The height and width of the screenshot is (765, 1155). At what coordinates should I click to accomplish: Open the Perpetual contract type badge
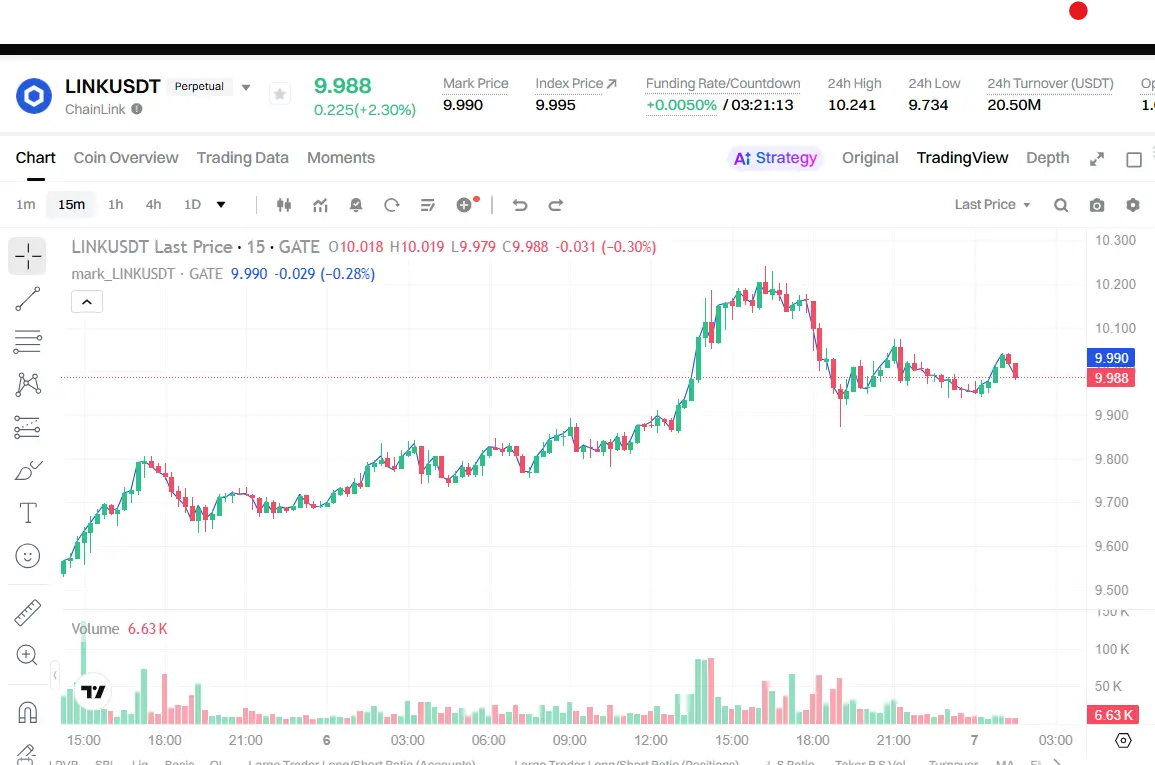199,86
